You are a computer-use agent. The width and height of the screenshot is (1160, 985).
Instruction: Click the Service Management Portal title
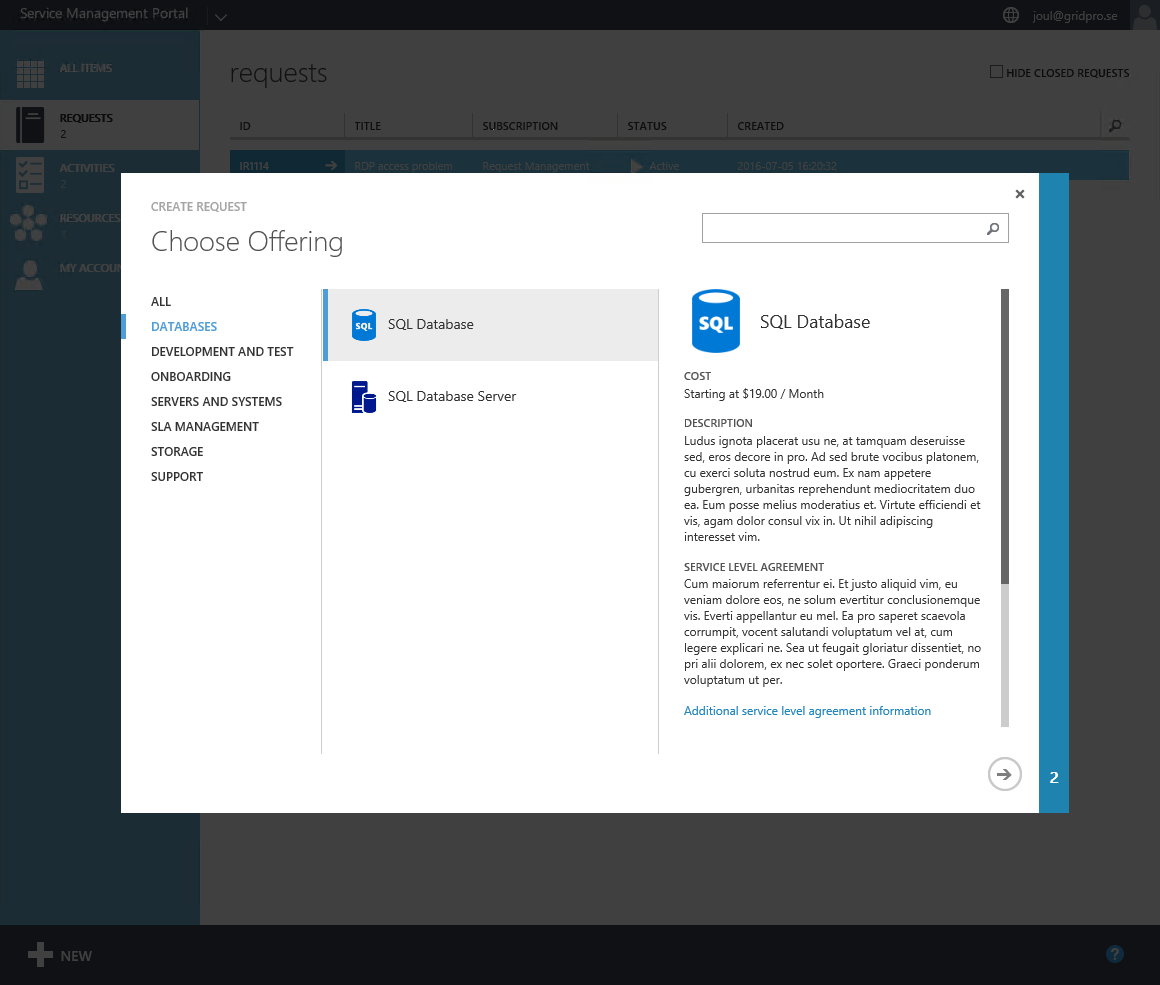[x=104, y=14]
